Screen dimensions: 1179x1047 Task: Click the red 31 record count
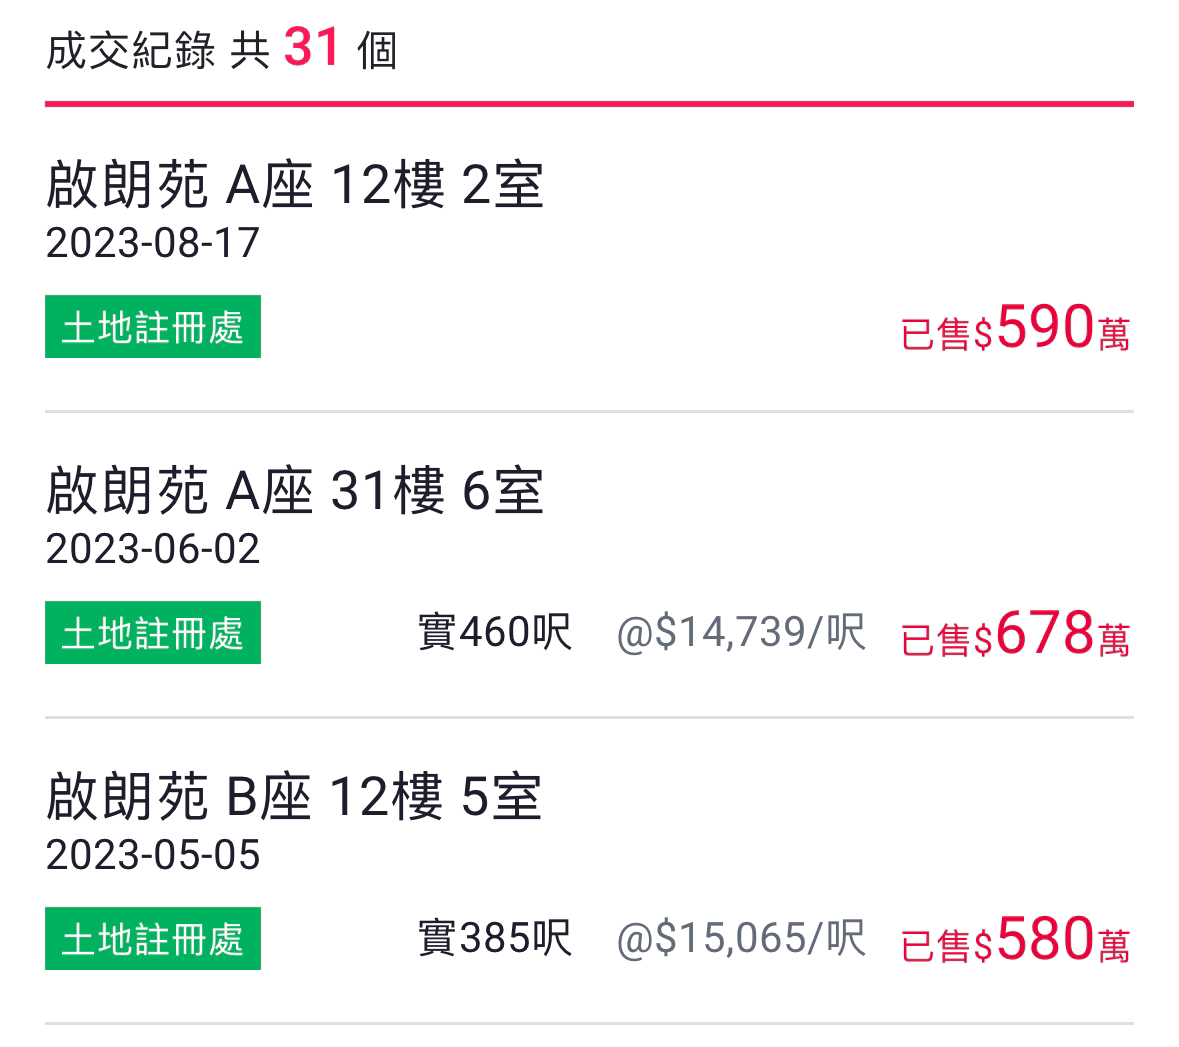[x=311, y=47]
